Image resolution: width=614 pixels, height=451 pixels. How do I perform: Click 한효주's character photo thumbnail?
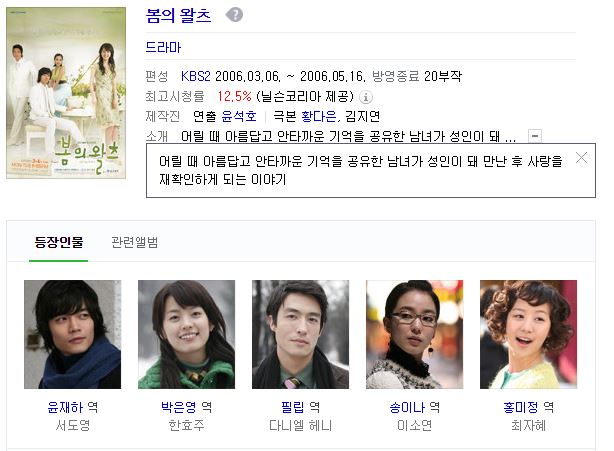click(186, 334)
